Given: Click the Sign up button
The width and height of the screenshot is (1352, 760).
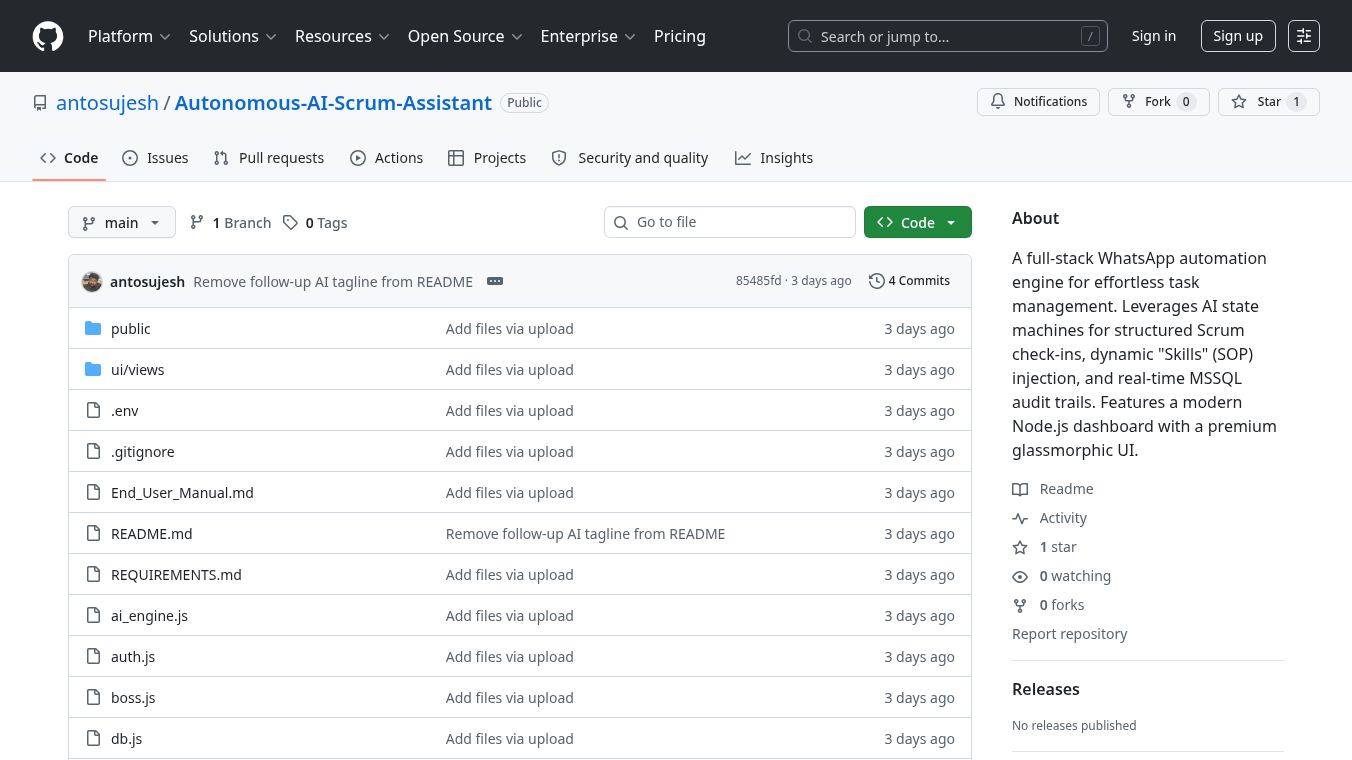Looking at the screenshot, I should point(1238,36).
